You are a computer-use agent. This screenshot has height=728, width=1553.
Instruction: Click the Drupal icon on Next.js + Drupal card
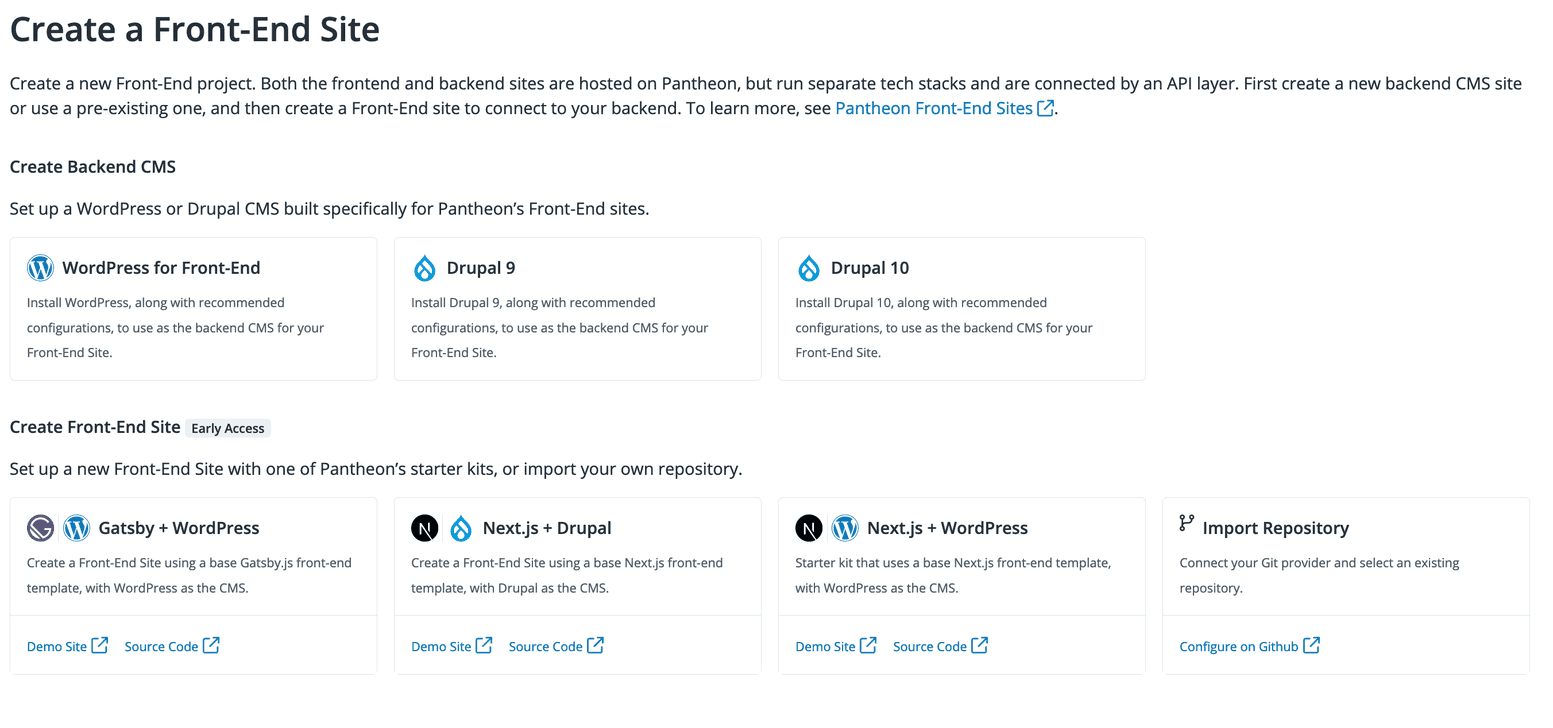click(x=460, y=527)
